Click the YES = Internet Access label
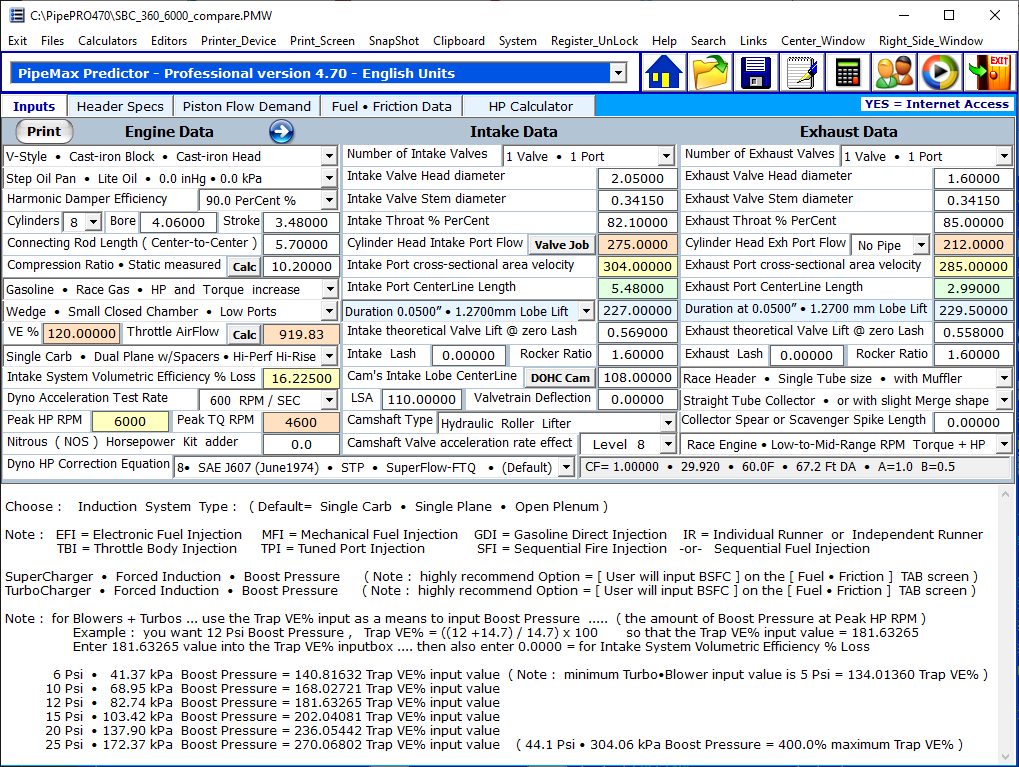Screen dimensions: 1019x767 point(936,104)
